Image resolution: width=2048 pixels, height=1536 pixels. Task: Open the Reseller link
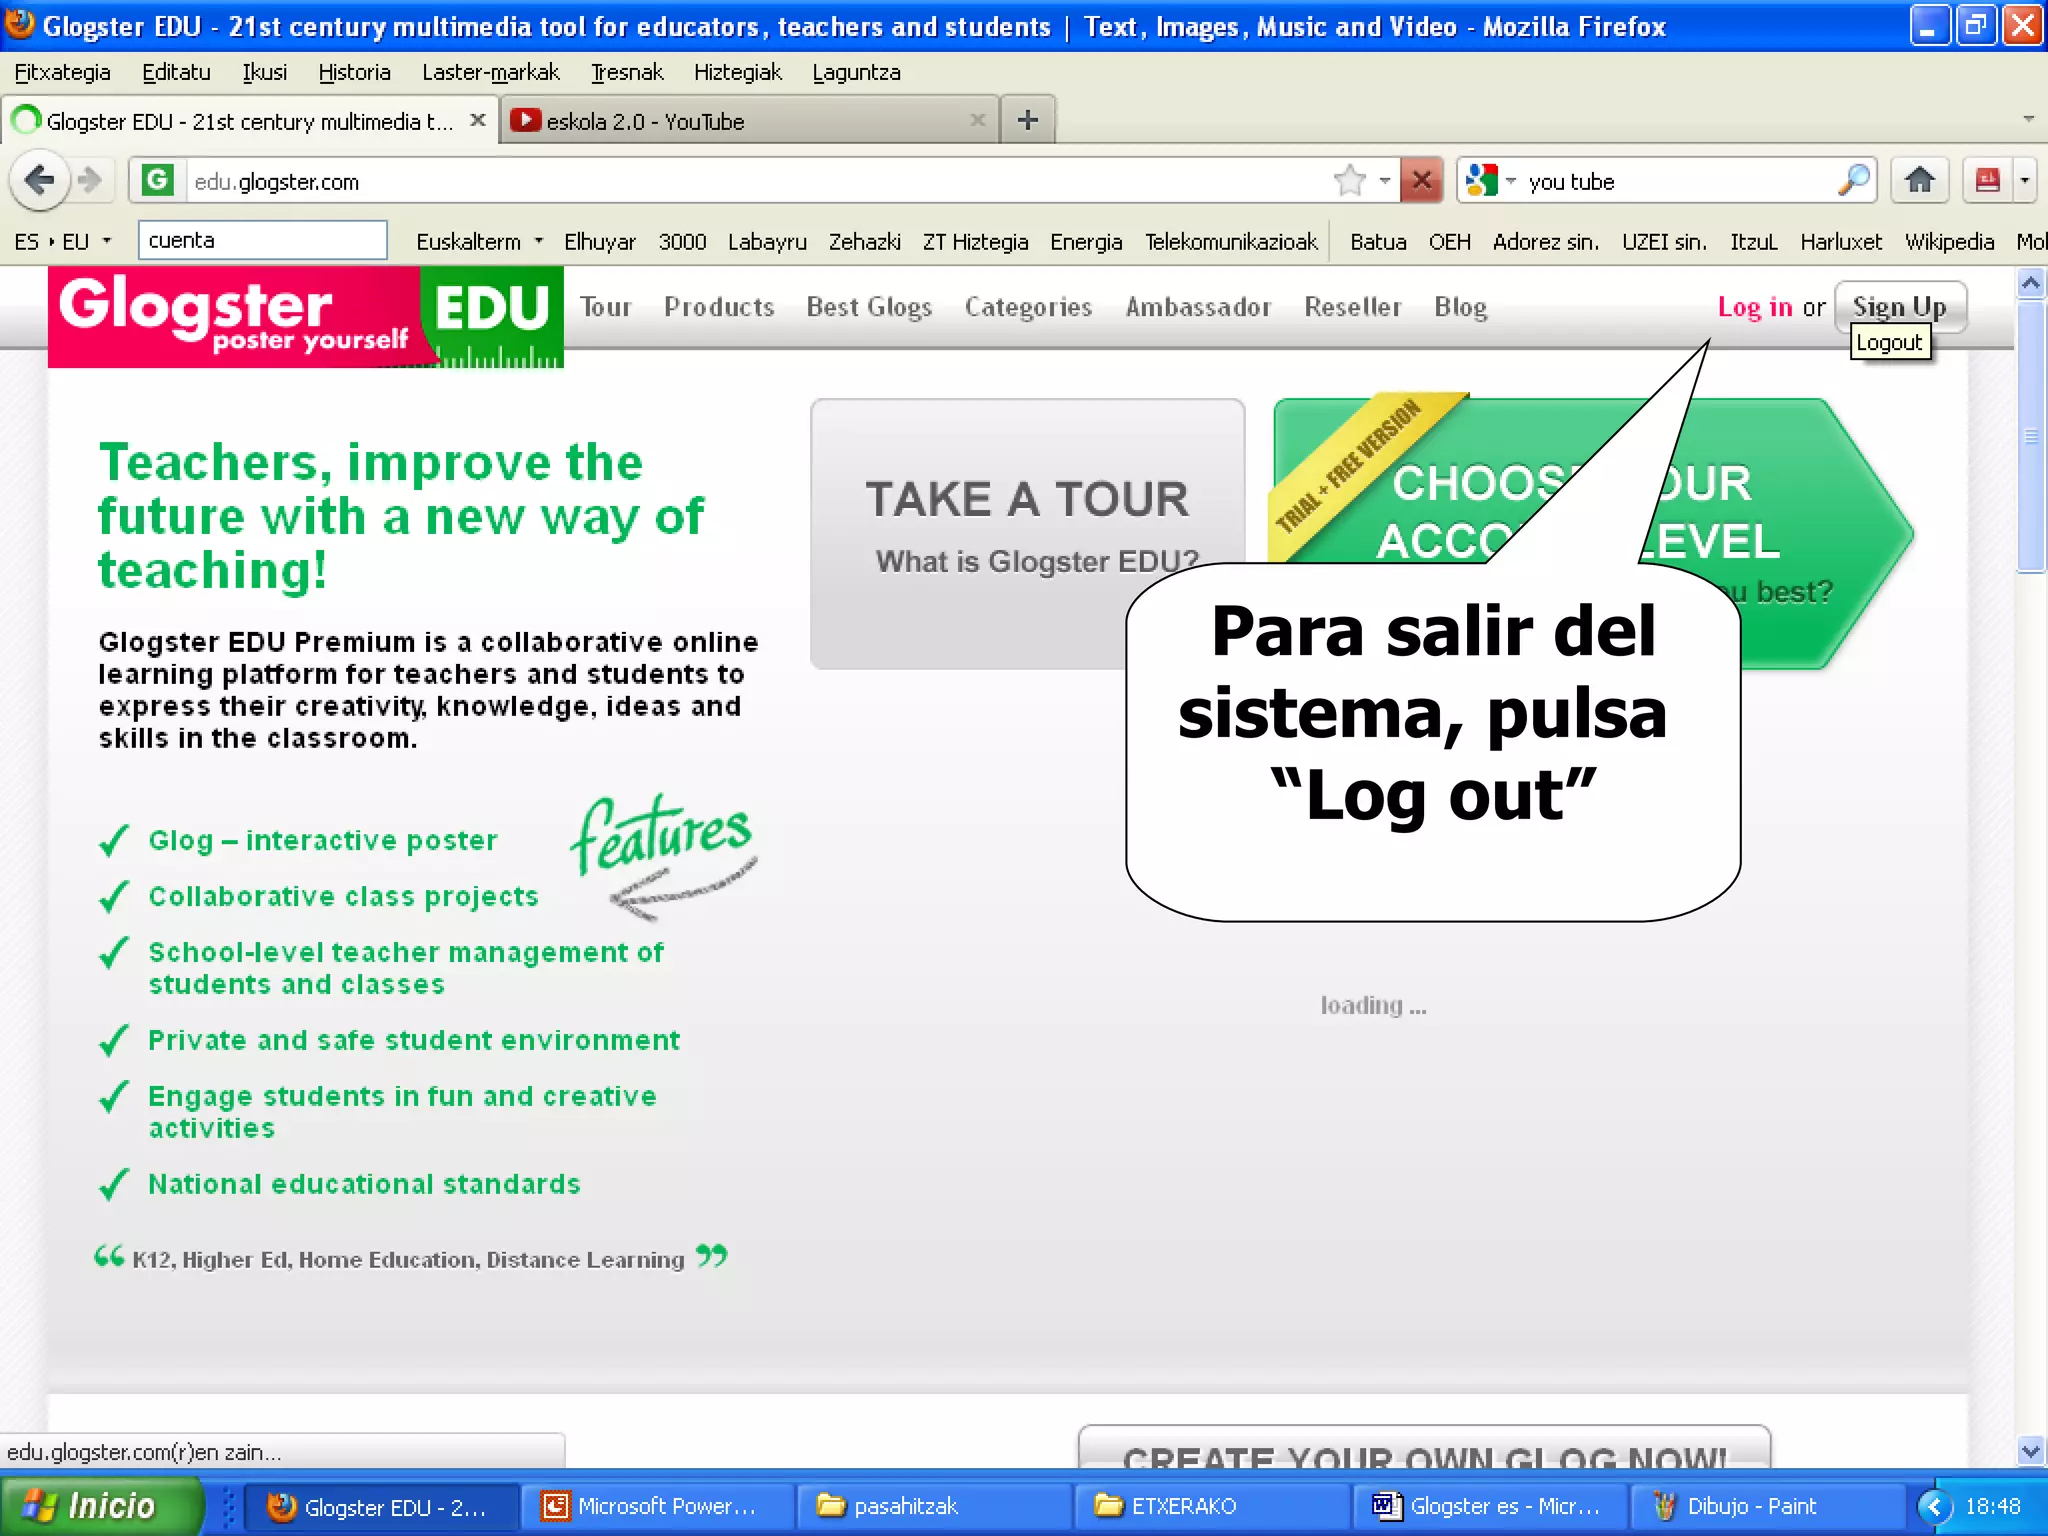click(x=1352, y=306)
